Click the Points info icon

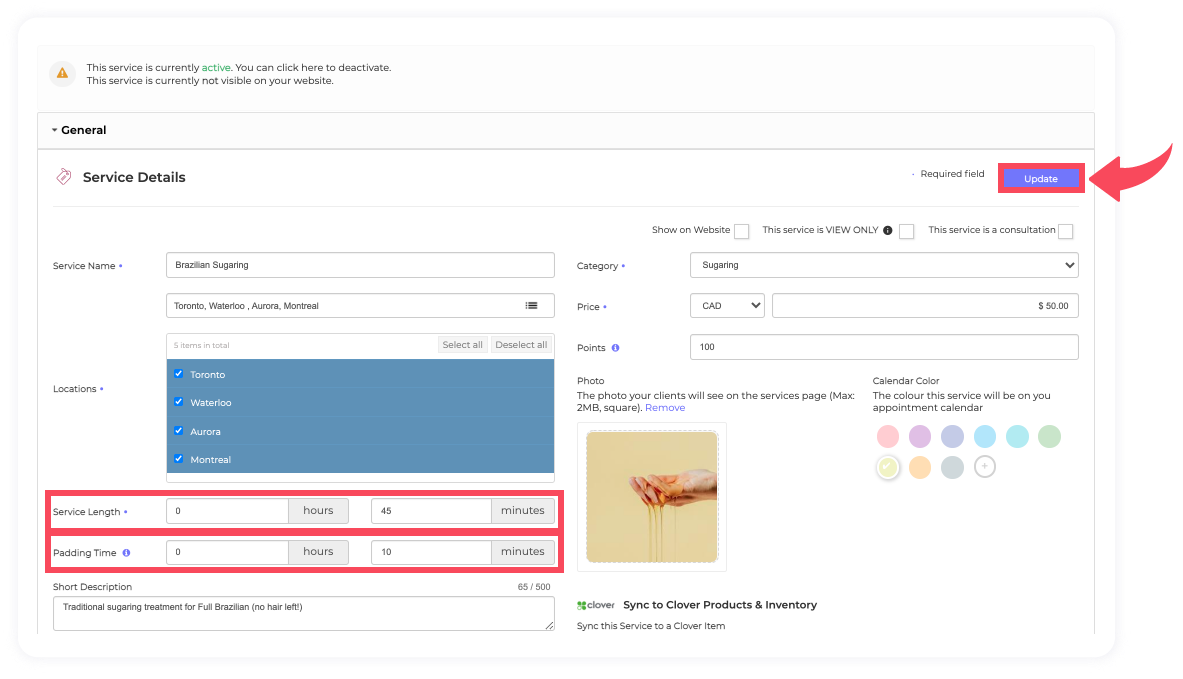point(615,348)
